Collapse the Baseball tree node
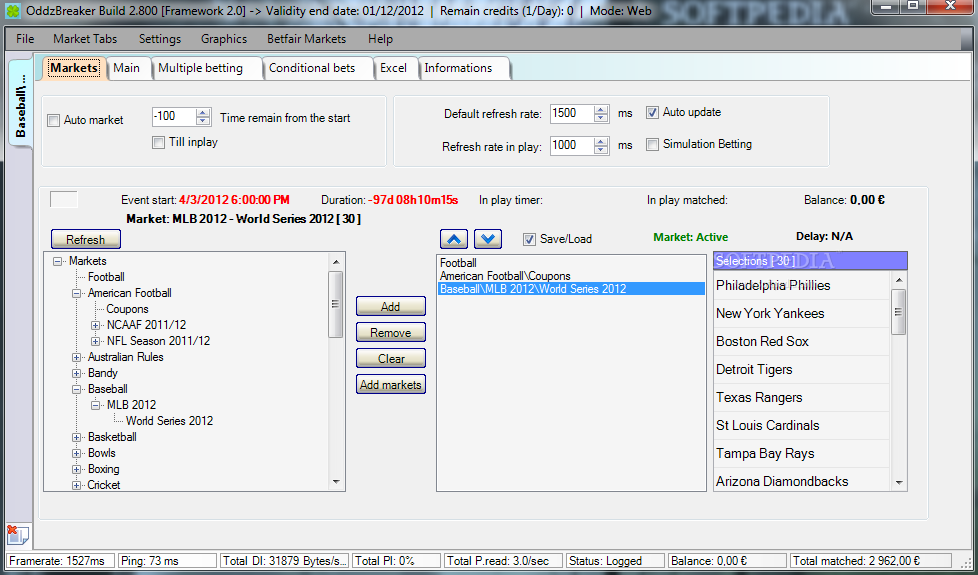This screenshot has height=575, width=978. tap(76, 389)
